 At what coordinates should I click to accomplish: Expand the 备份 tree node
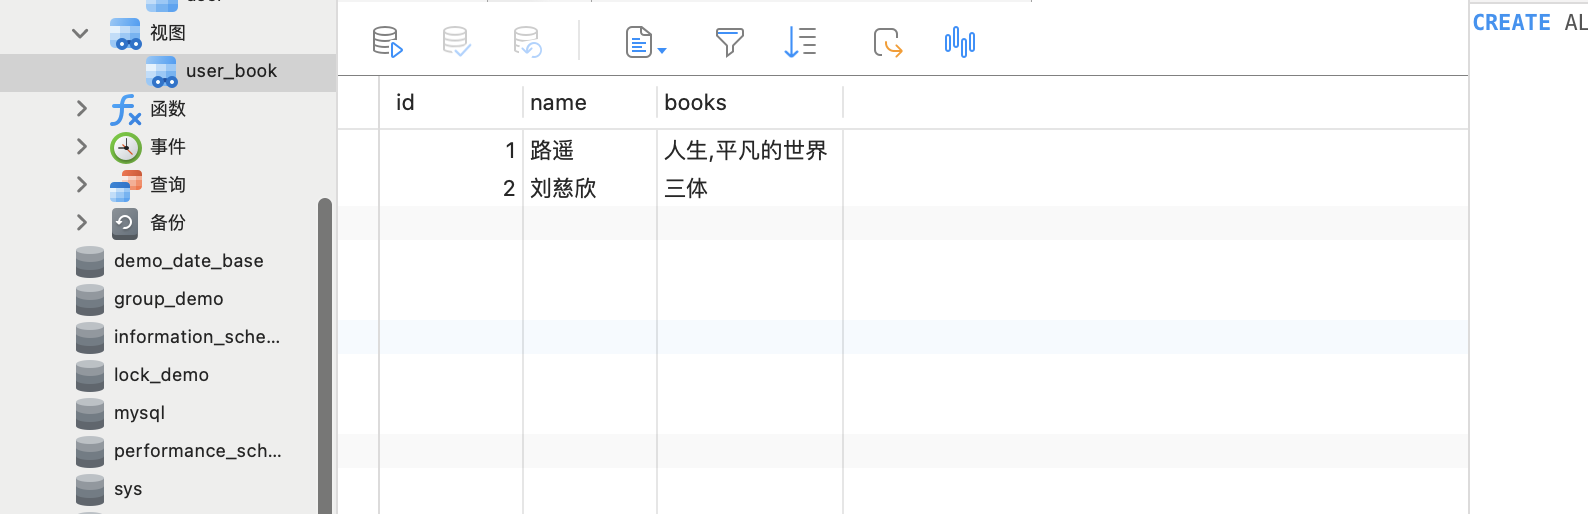click(x=82, y=222)
